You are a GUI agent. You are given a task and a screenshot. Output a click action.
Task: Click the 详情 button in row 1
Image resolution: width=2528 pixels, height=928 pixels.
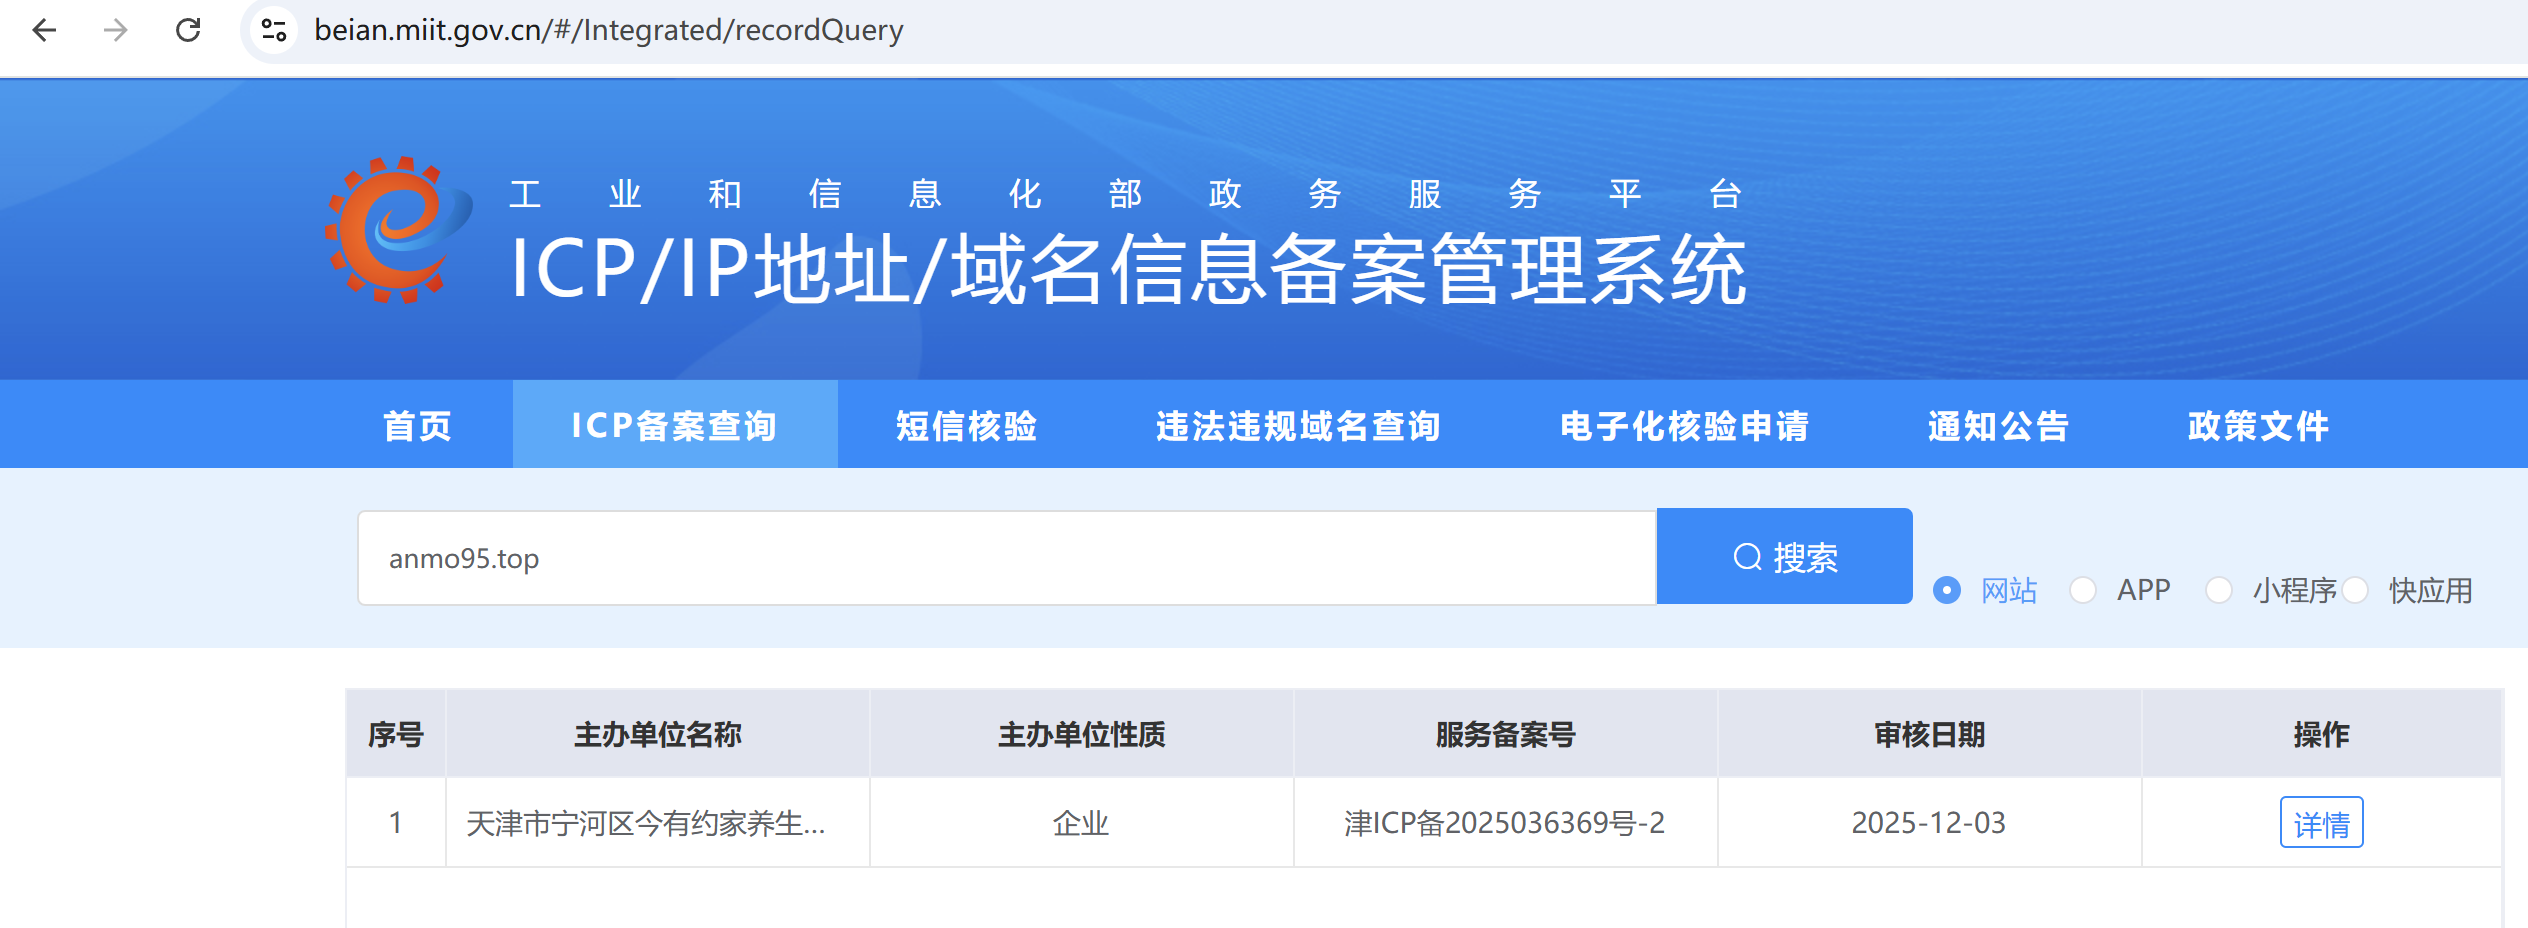click(2321, 823)
